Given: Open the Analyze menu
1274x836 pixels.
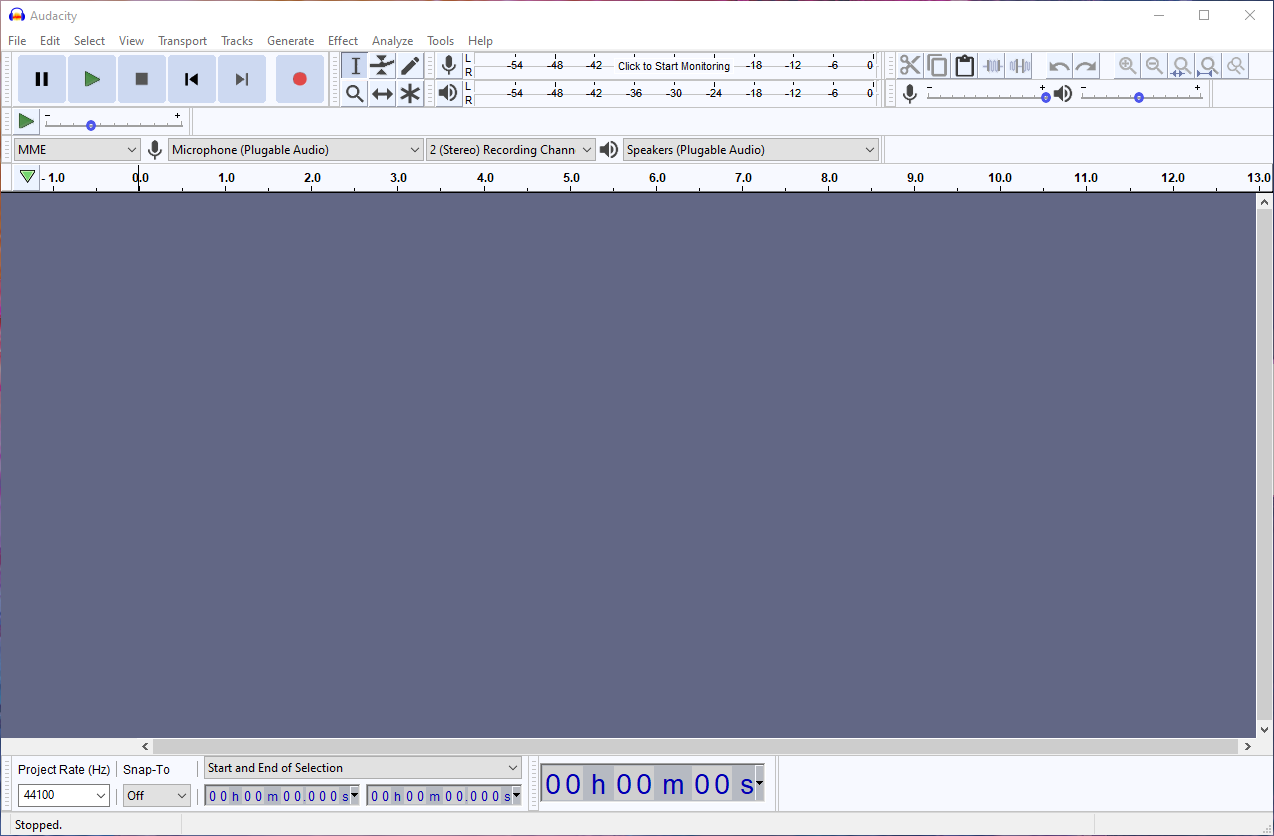Looking at the screenshot, I should [x=392, y=41].
